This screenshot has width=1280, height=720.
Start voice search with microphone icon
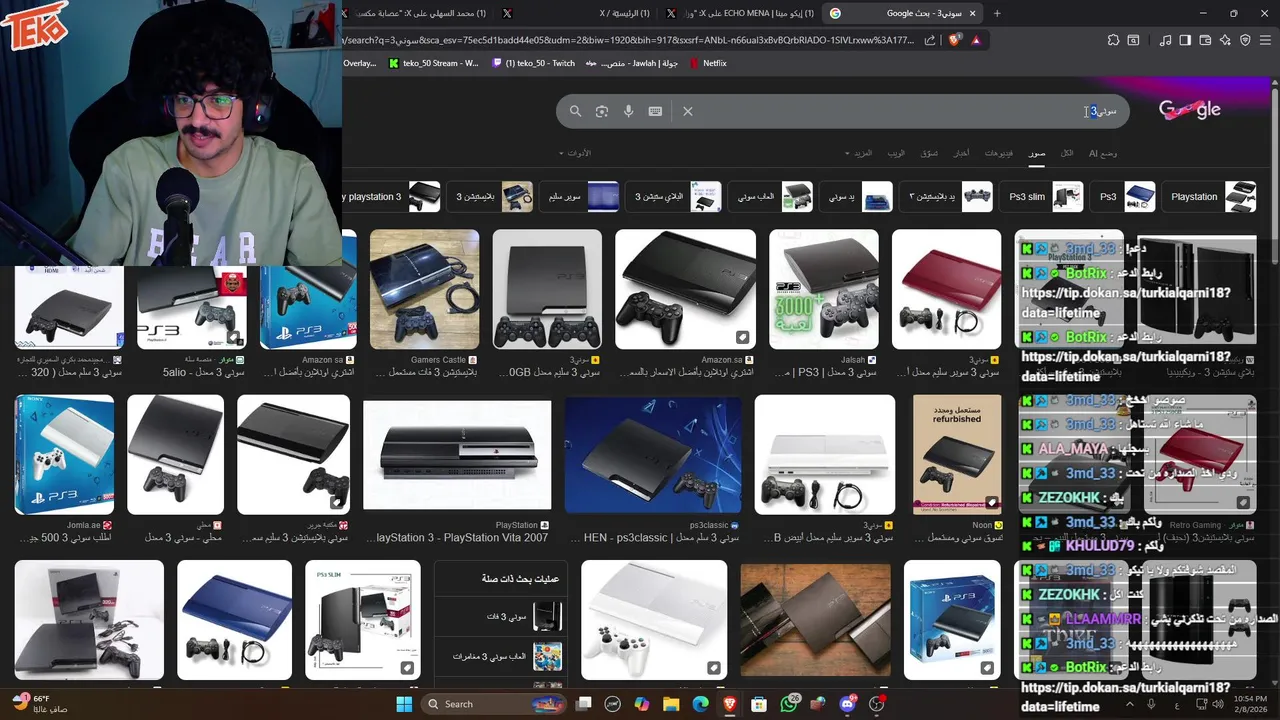click(x=628, y=111)
